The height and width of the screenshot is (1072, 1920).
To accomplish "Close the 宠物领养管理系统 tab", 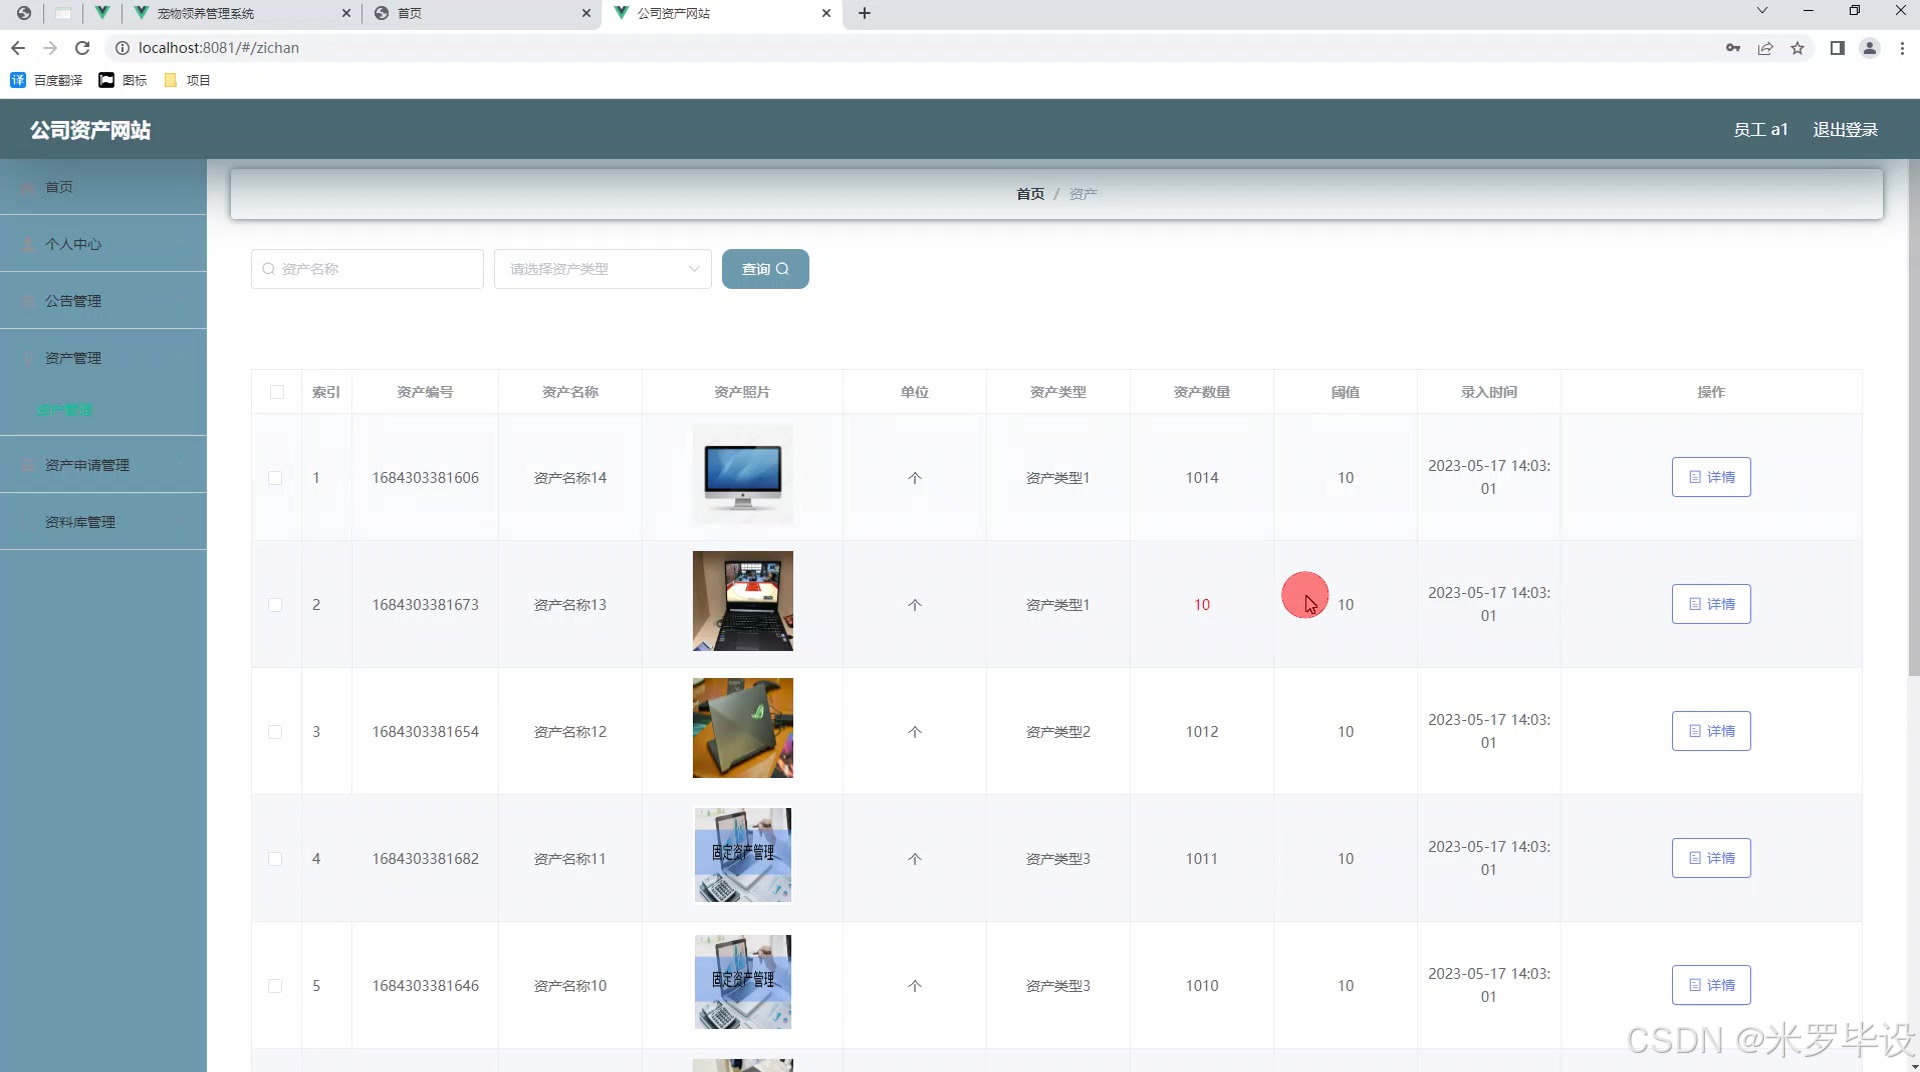I will [x=346, y=13].
